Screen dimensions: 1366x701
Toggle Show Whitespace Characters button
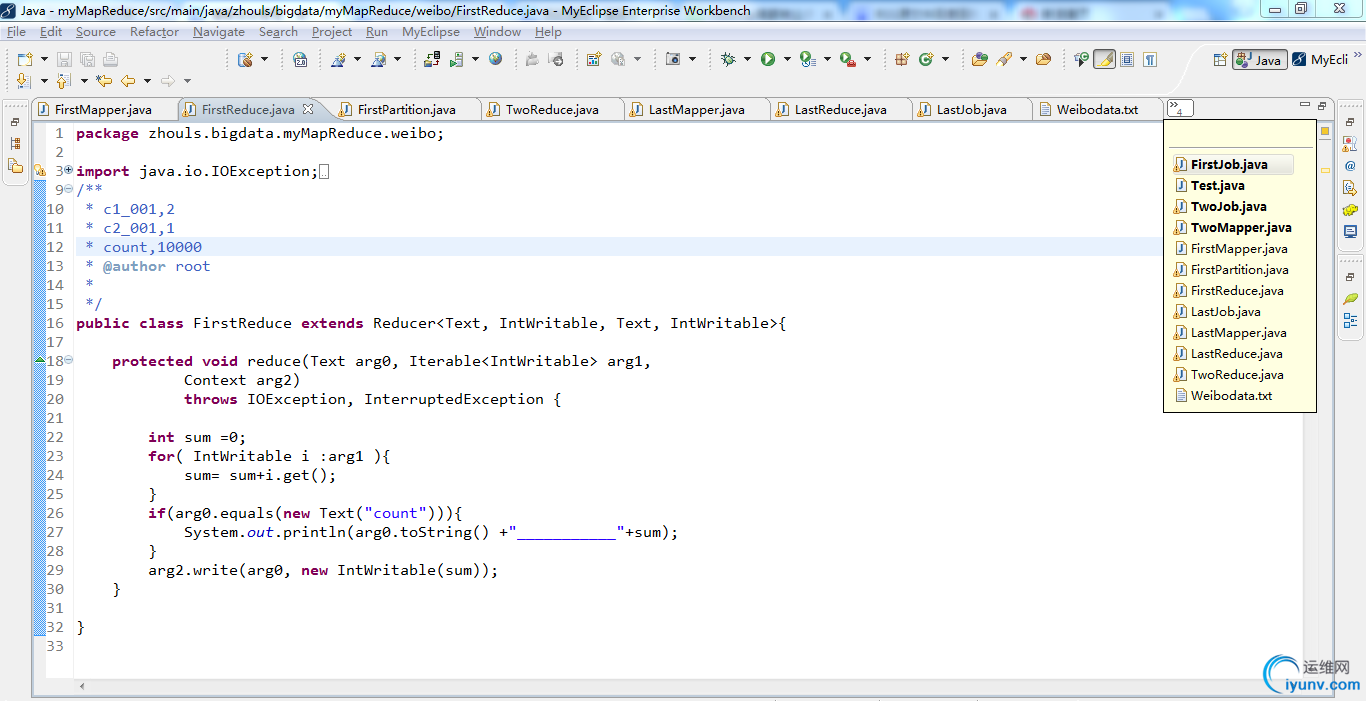click(1150, 59)
